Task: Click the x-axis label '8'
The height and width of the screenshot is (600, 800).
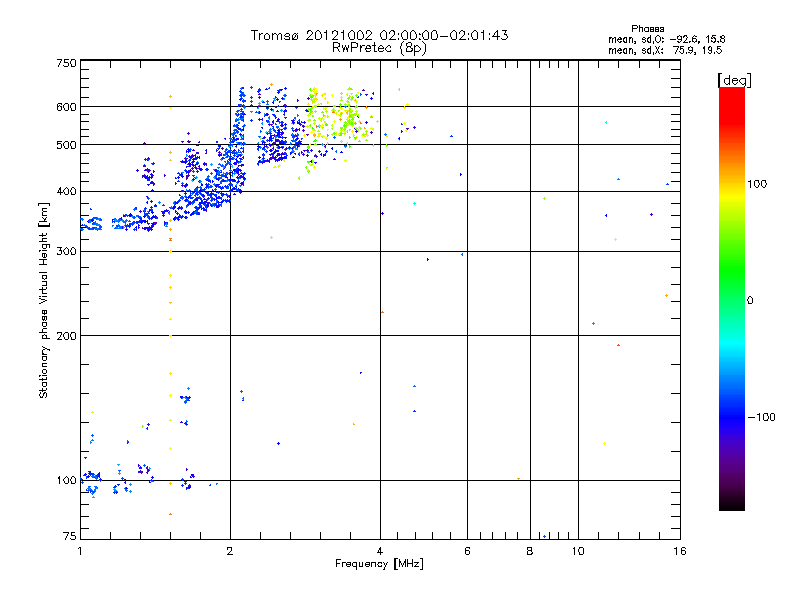Action: point(530,551)
